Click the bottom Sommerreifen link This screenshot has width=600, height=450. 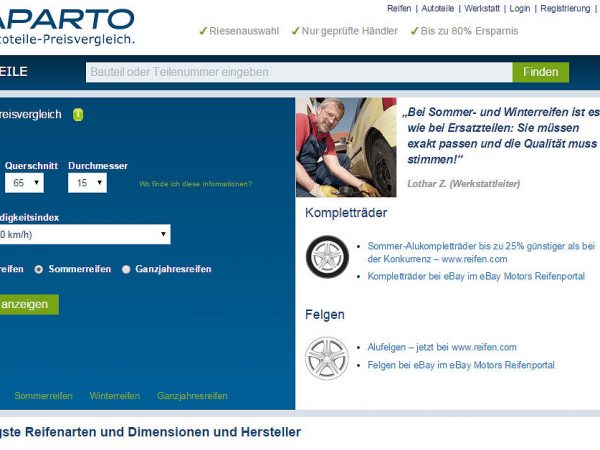pyautogui.click(x=44, y=396)
